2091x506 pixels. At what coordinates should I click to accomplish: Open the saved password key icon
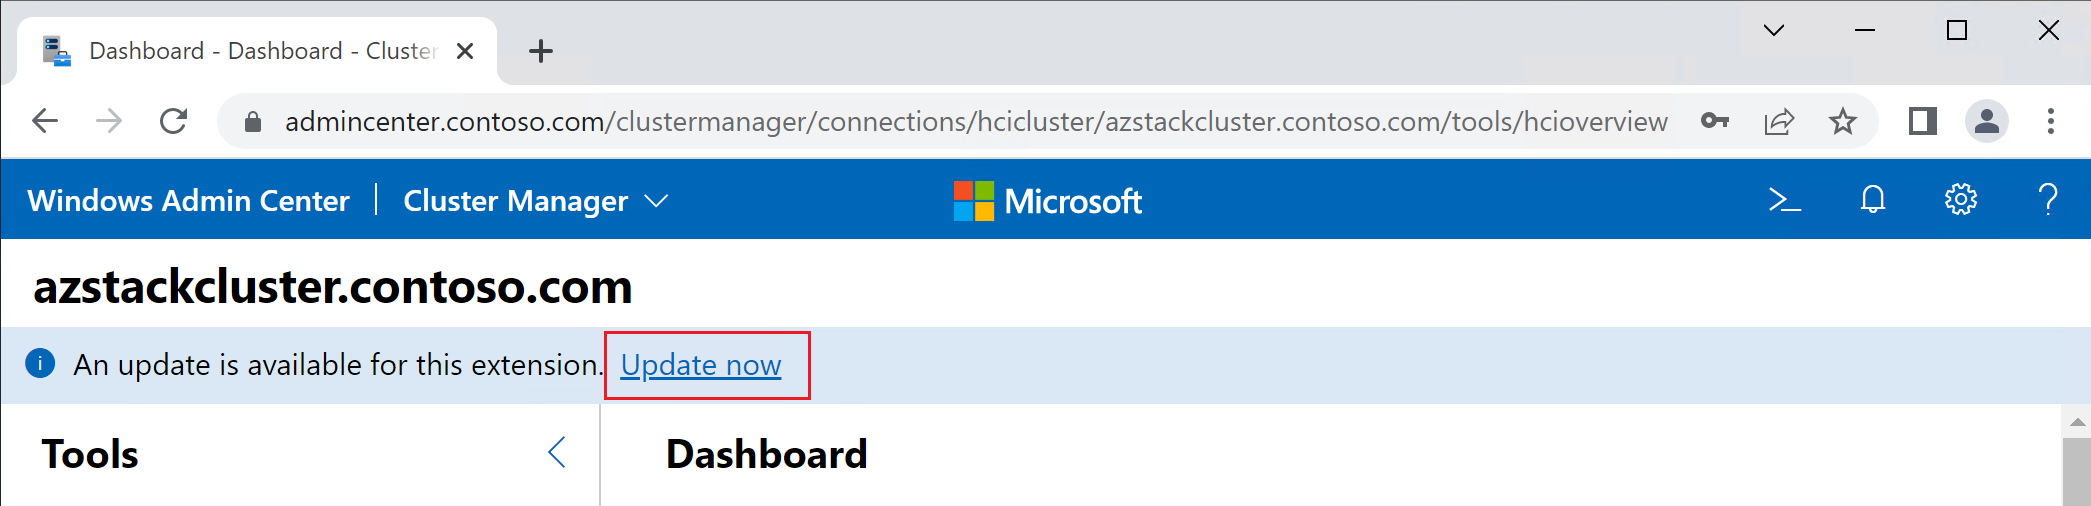coord(1715,121)
